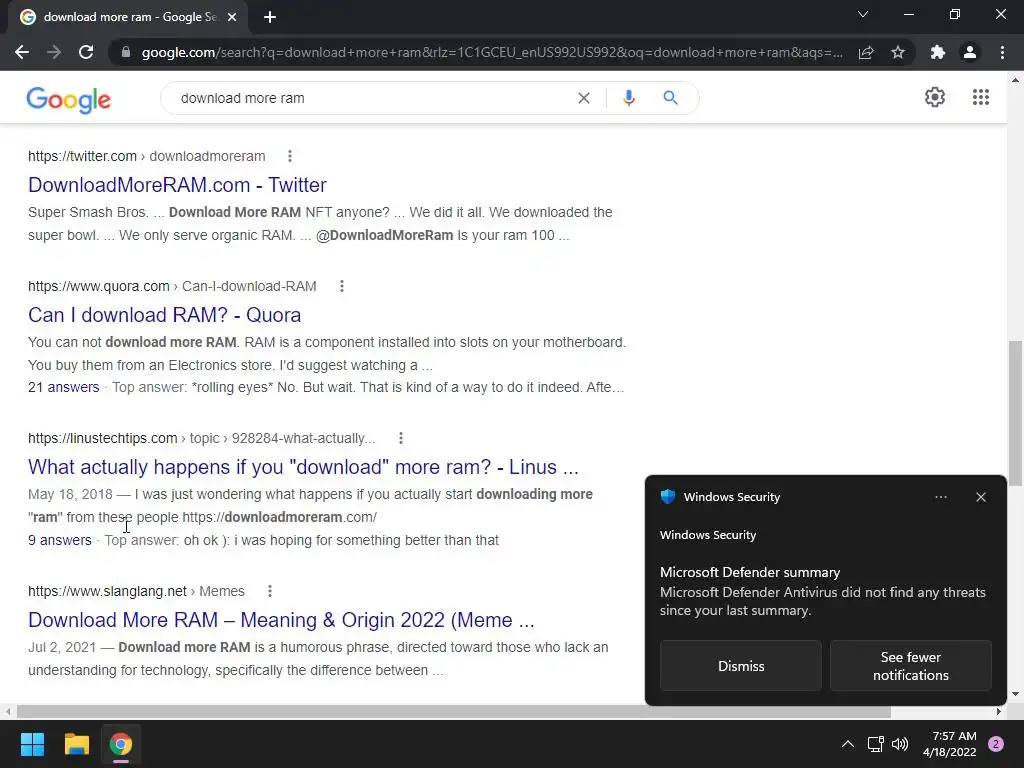The image size is (1024, 768).
Task: Click the horizontal scrollbar right arrow
Action: click(x=999, y=711)
